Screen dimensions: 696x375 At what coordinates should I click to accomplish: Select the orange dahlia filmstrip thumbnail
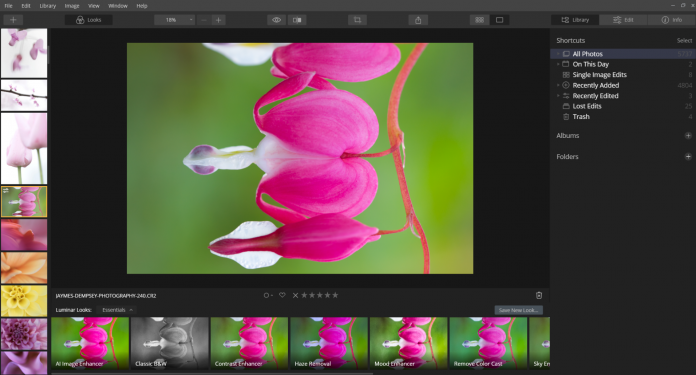[x=24, y=268]
